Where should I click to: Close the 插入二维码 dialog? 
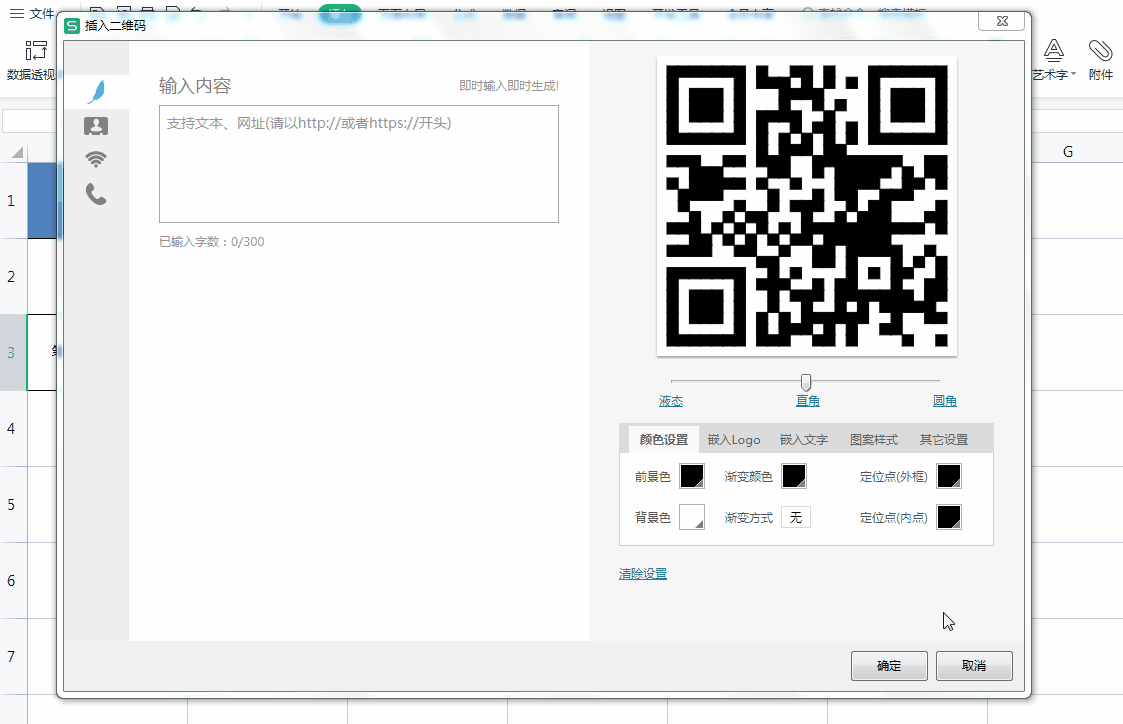click(x=1002, y=21)
